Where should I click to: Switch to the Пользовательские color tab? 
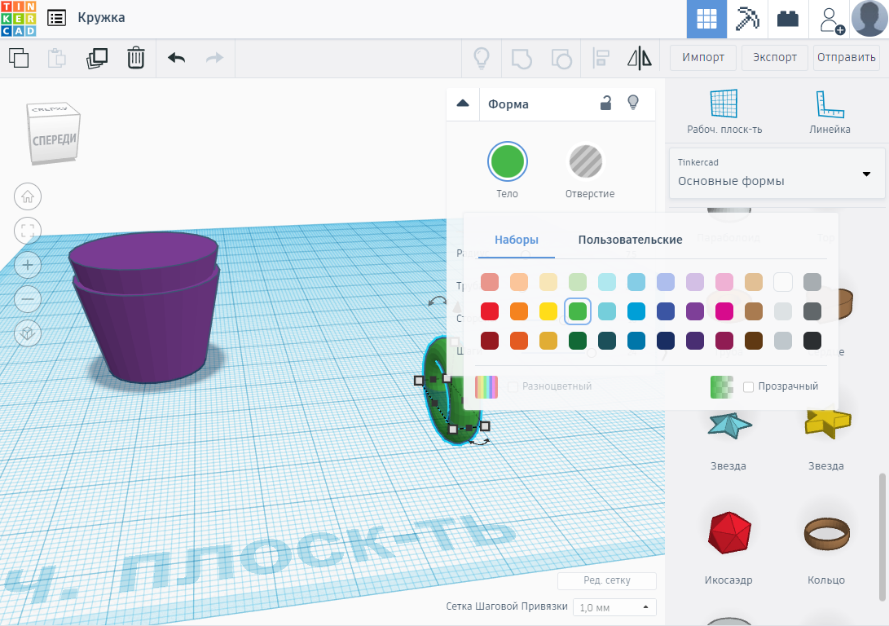coord(630,240)
